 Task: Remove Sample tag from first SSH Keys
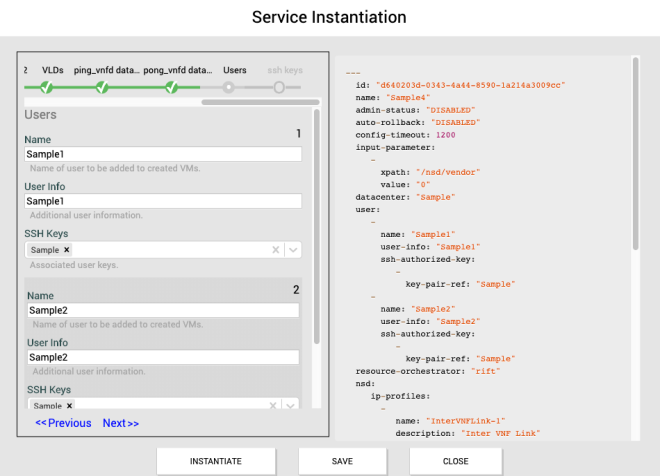(x=67, y=250)
